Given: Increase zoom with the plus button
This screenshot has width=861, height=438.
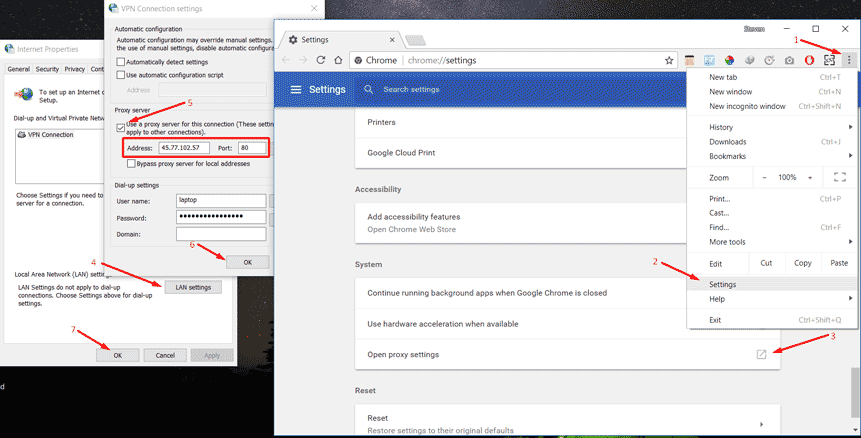Looking at the screenshot, I should [x=810, y=178].
